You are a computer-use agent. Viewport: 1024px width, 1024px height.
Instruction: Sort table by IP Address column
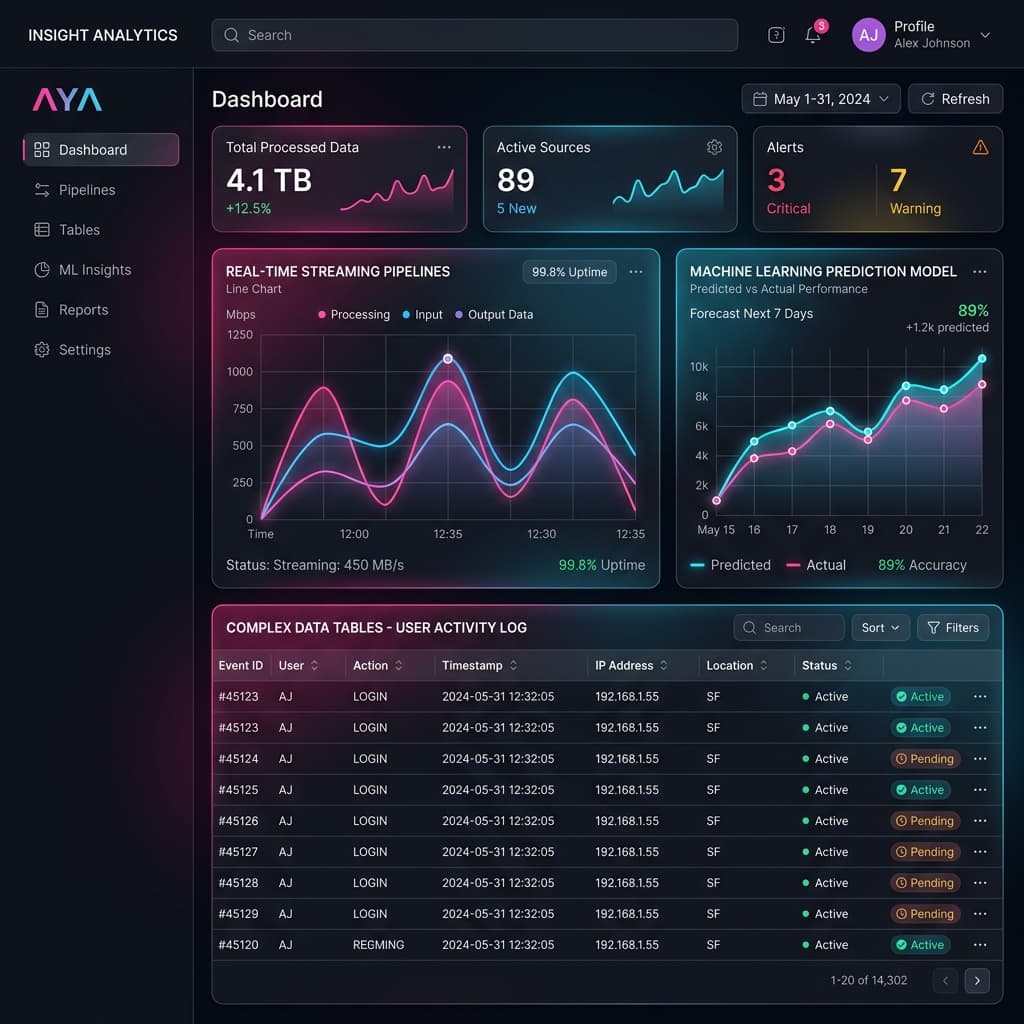664,665
